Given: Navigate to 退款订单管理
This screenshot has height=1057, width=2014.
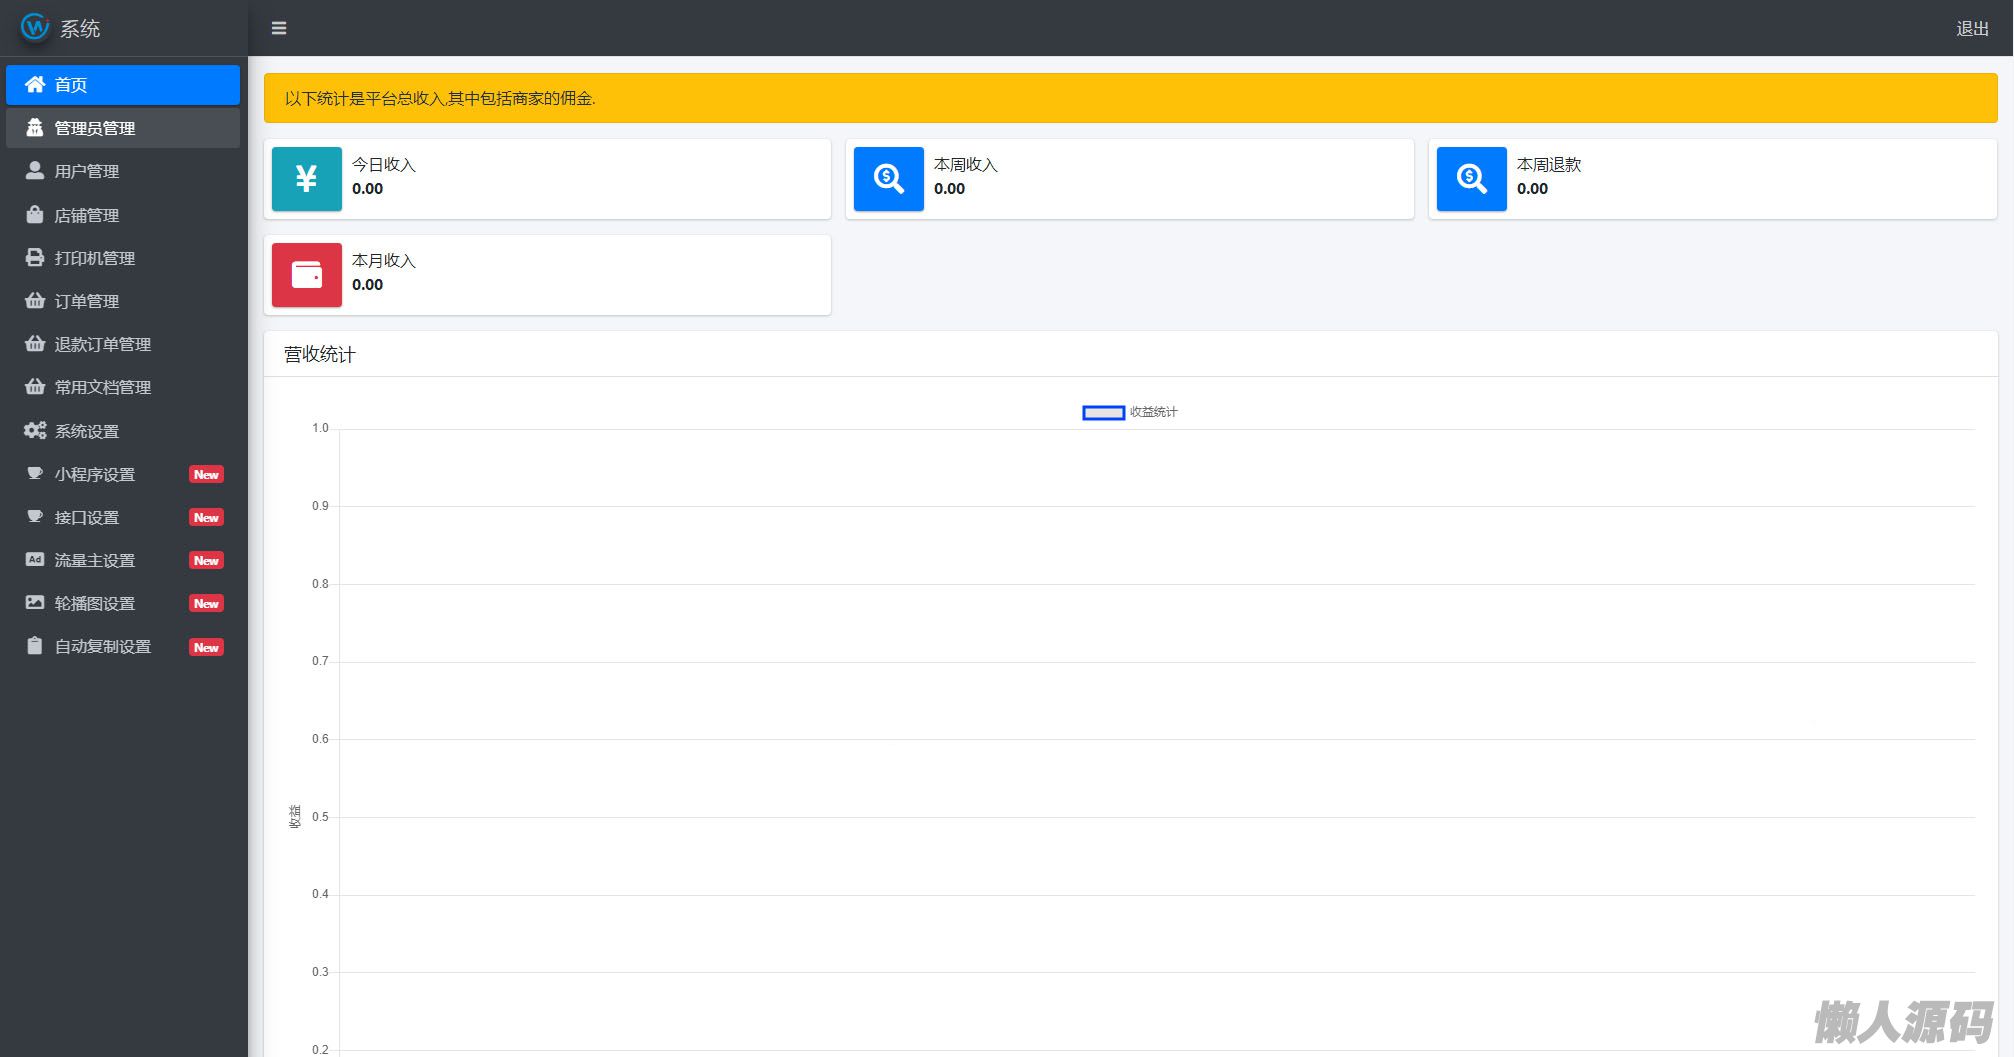Looking at the screenshot, I should pyautogui.click(x=102, y=344).
